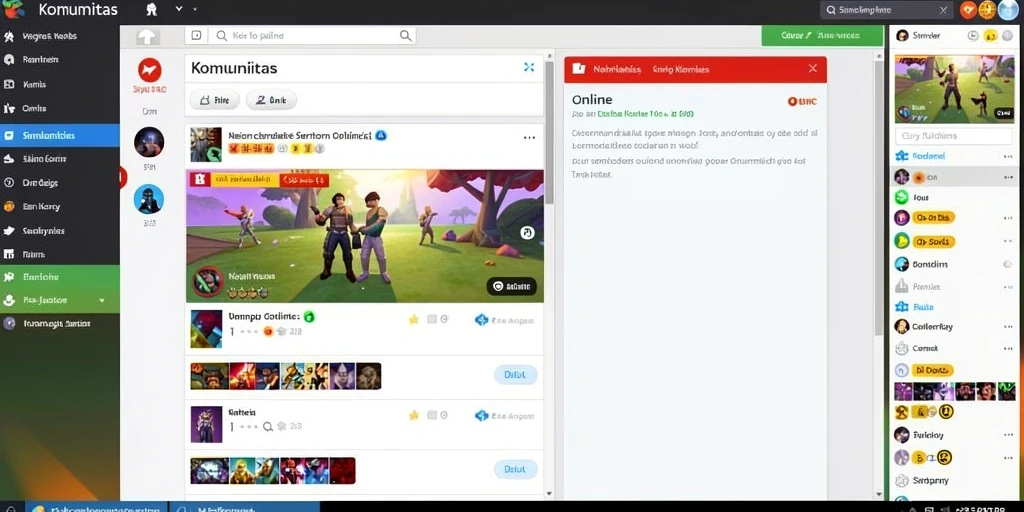Open the first post's three-dot menu

[x=529, y=138]
